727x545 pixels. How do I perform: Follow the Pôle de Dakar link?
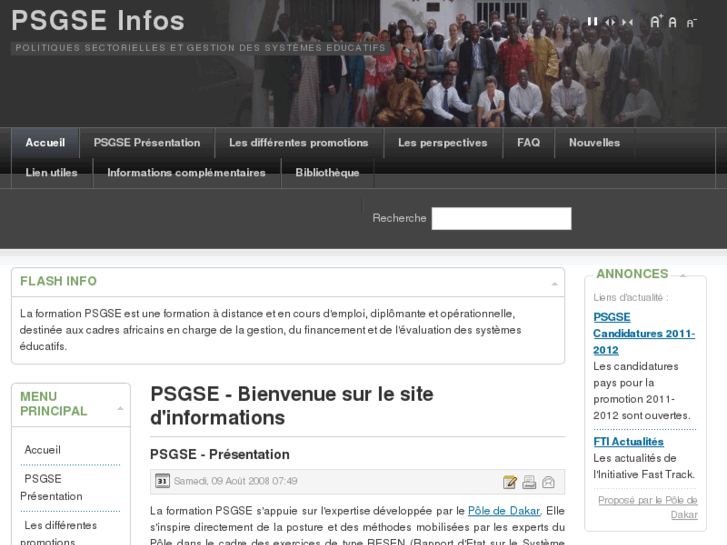click(504, 511)
